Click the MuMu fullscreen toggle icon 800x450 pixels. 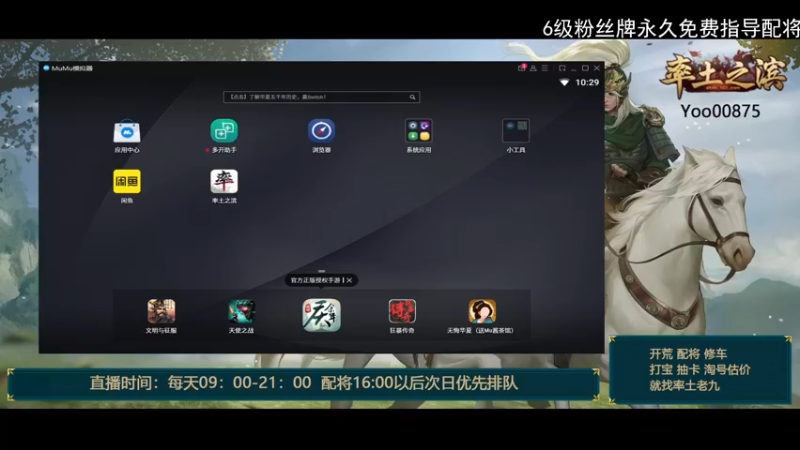point(562,68)
